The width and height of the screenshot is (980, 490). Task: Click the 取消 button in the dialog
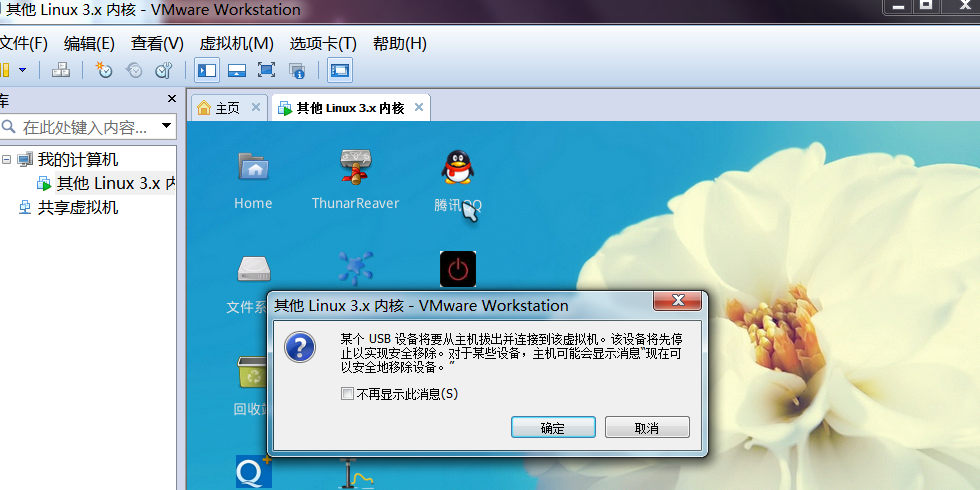pos(647,428)
